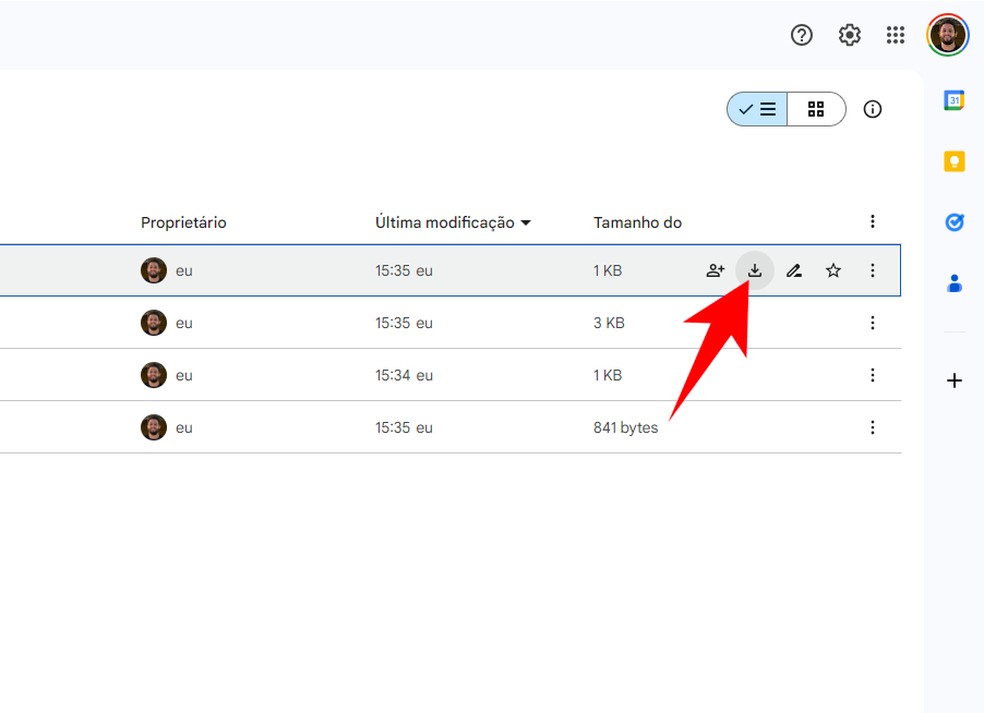The height and width of the screenshot is (713, 984).
Task: Open the help menu
Action: point(801,35)
